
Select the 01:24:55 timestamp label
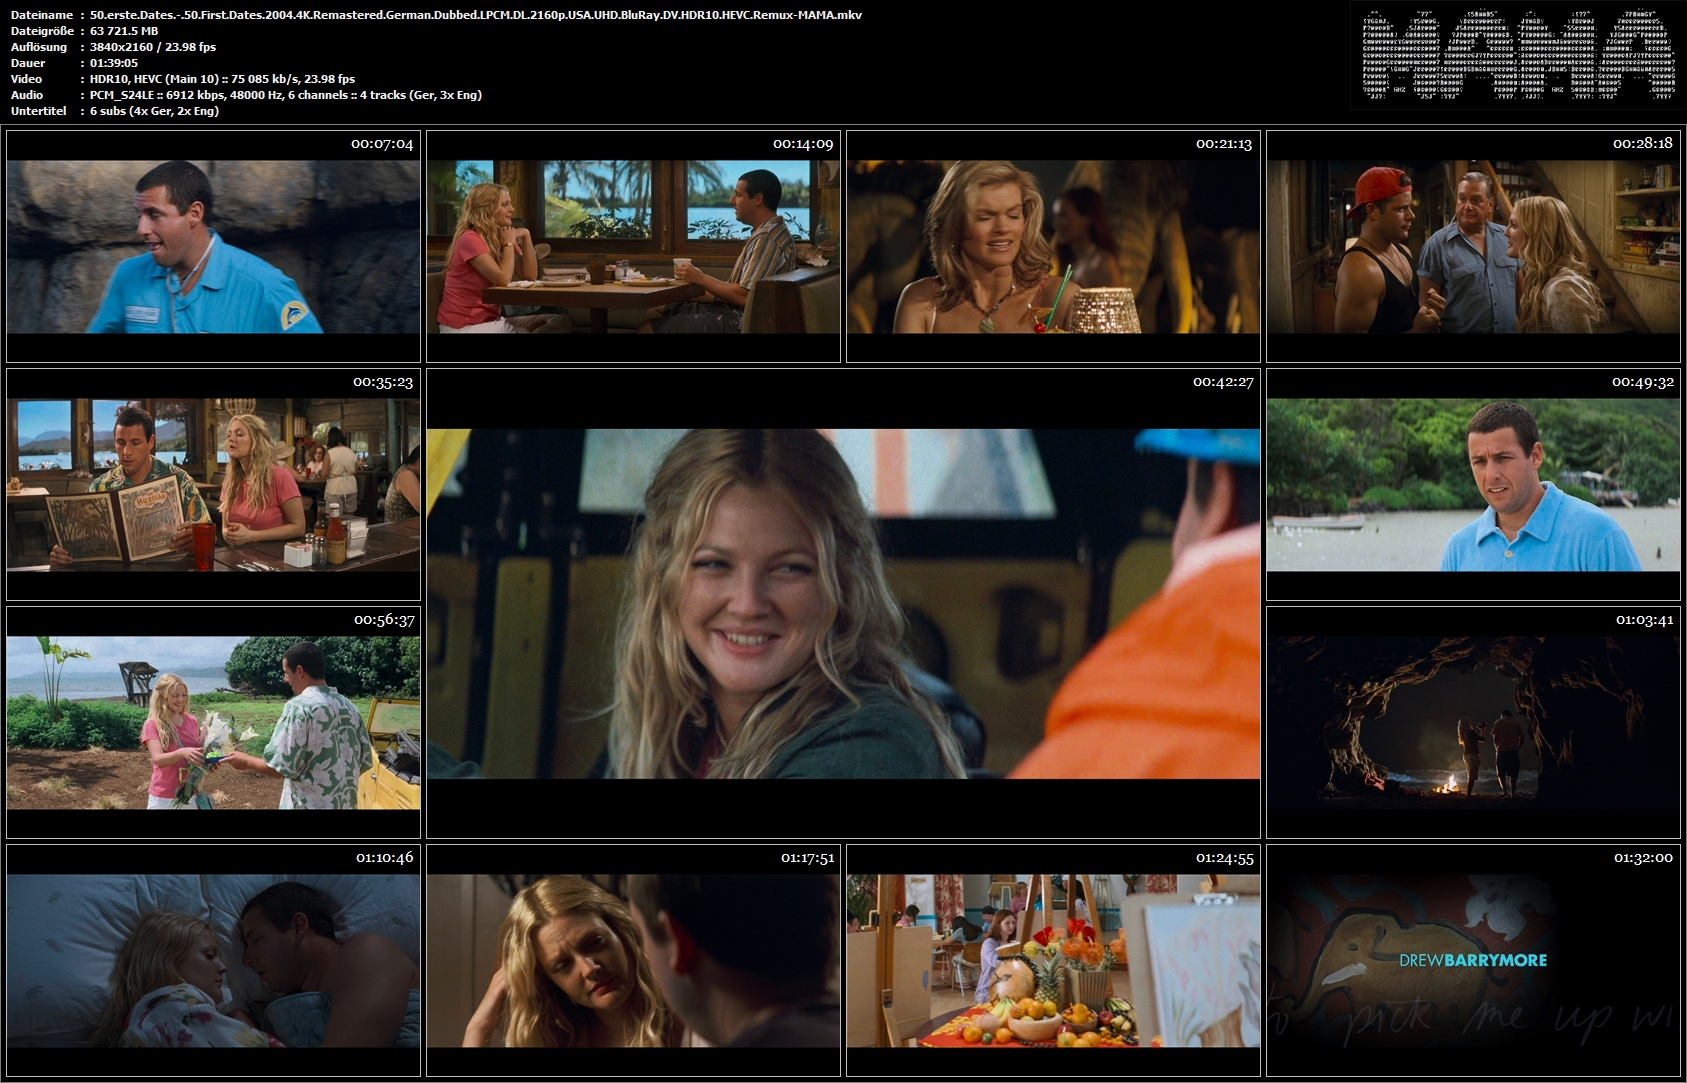coord(1225,858)
